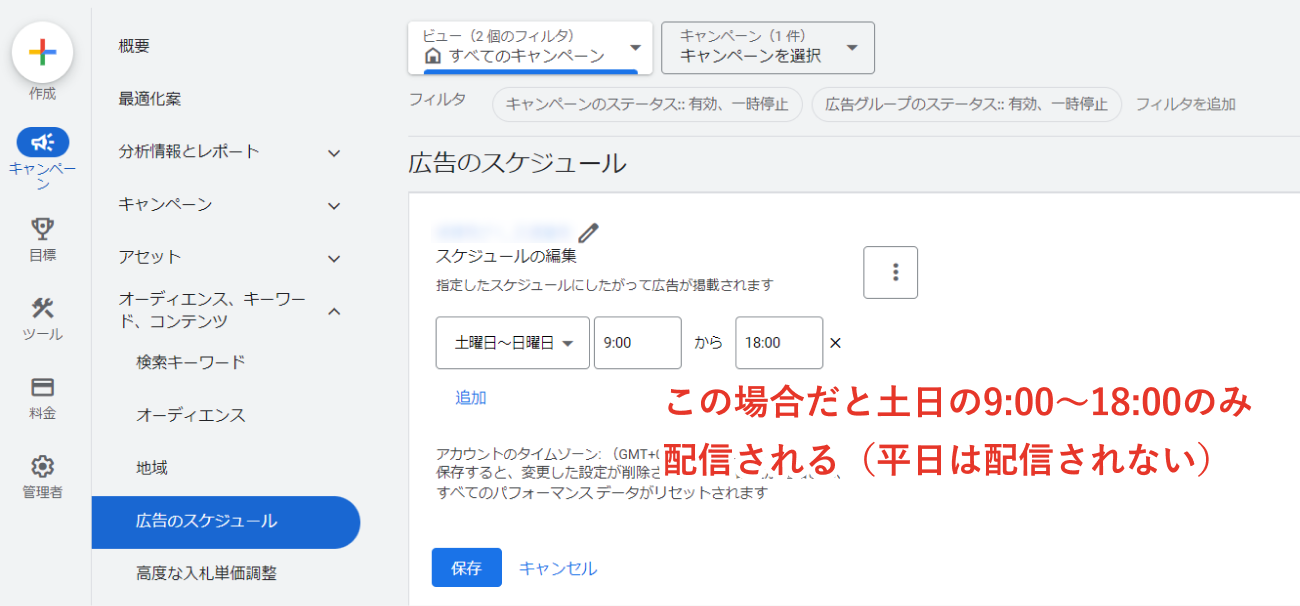
Task: Click the キャンペーンのステータス filter chip
Action: (x=647, y=104)
